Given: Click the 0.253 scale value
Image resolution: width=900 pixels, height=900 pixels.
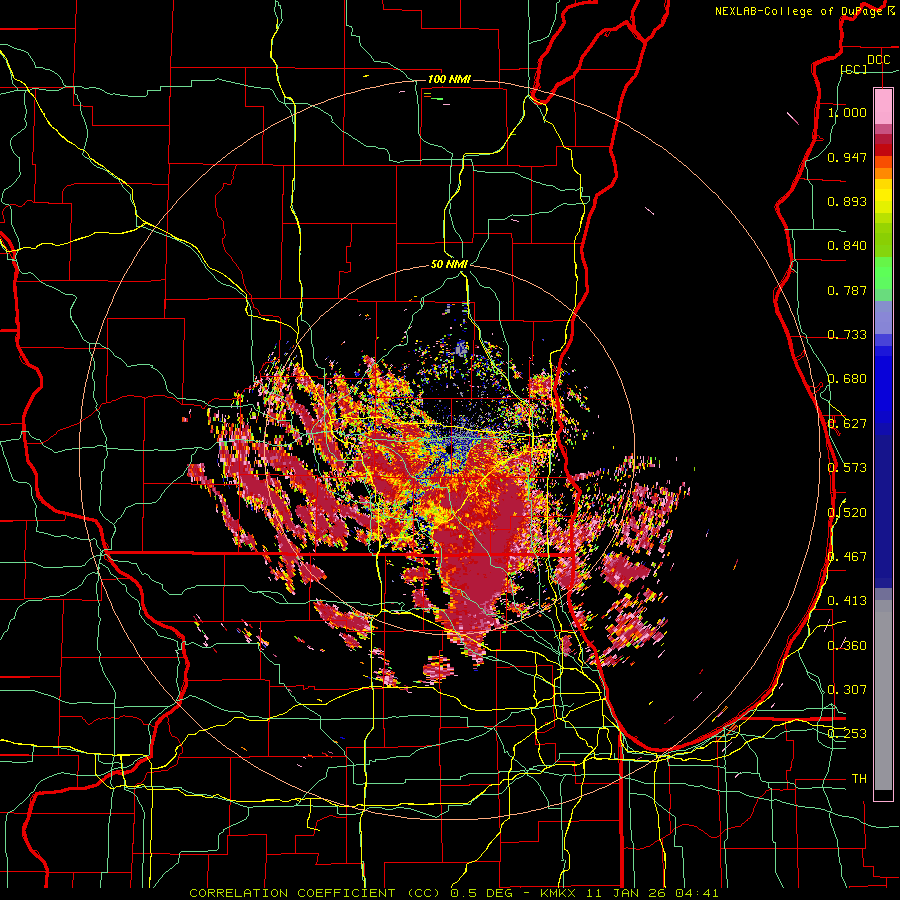Looking at the screenshot, I should (847, 734).
